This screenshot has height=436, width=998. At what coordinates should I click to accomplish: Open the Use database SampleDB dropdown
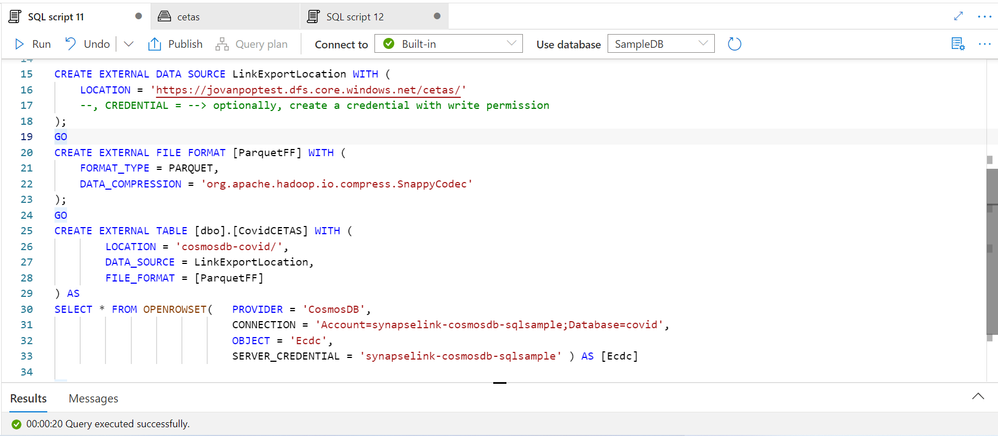[x=661, y=44]
